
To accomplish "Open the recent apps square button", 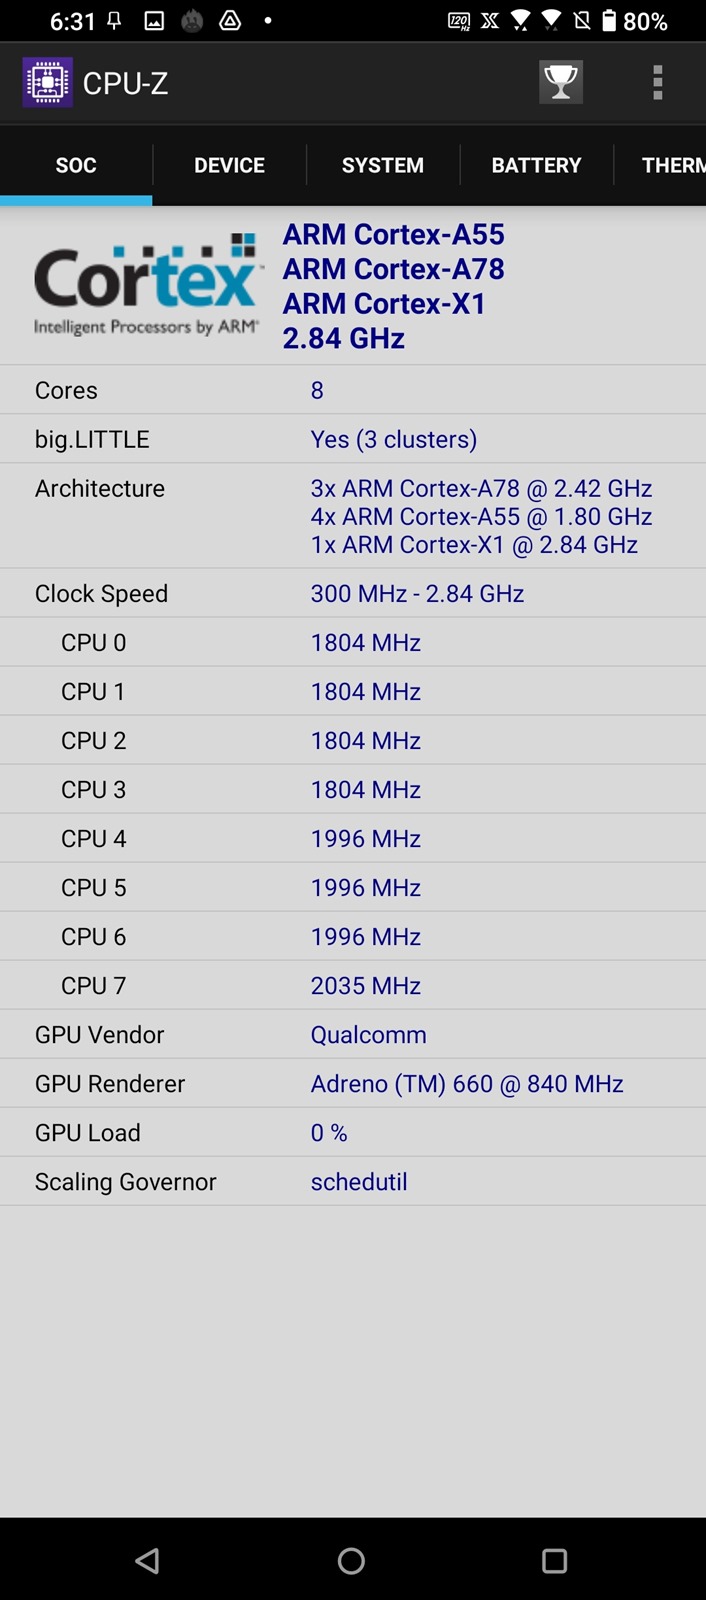I will pos(554,1561).
